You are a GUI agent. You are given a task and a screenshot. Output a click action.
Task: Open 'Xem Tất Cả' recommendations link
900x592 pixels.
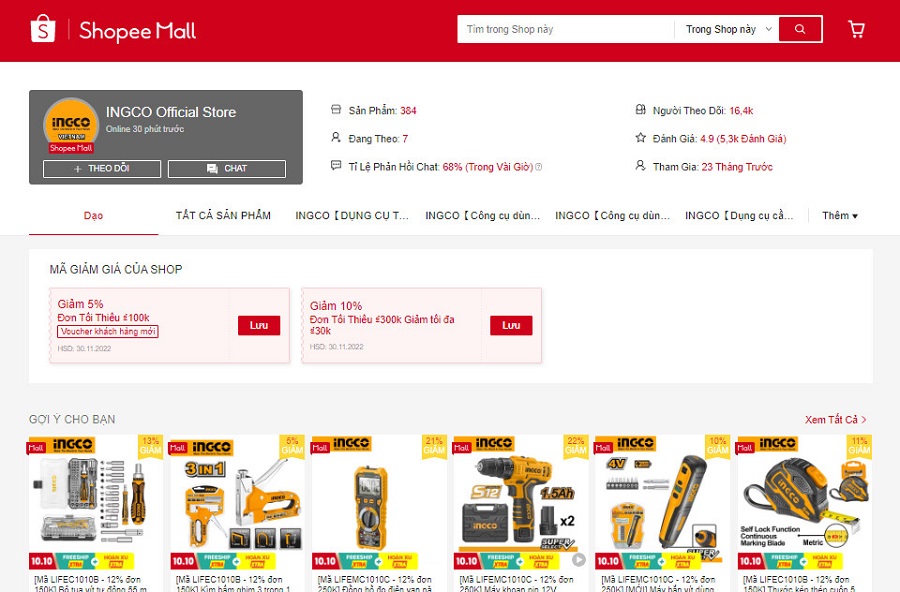[x=835, y=420]
